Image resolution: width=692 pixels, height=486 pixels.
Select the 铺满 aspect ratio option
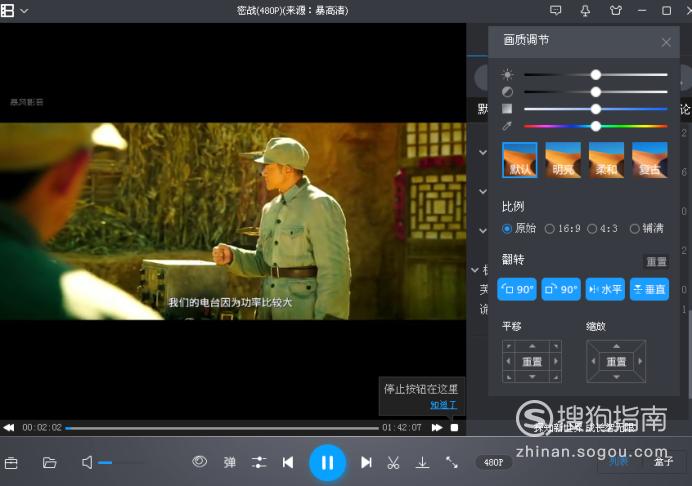pyautogui.click(x=647, y=228)
